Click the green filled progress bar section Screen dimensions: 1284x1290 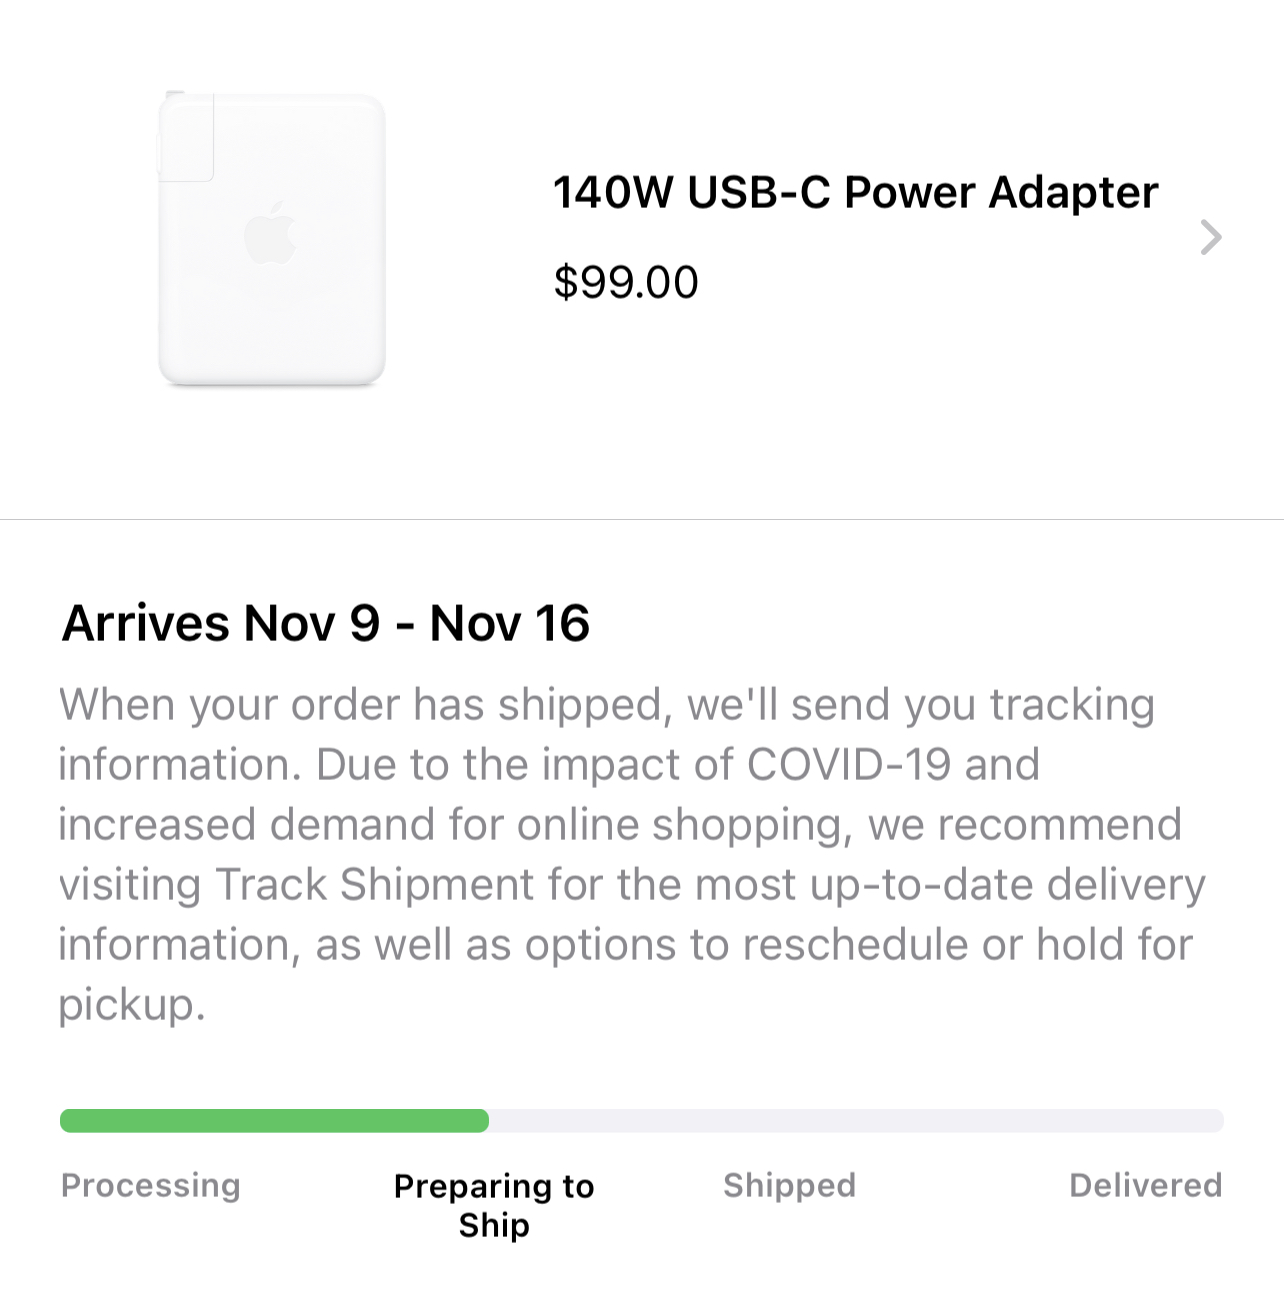(x=274, y=1121)
